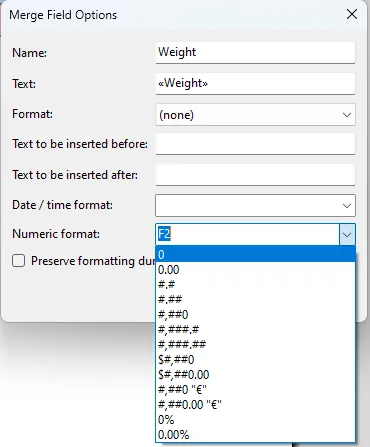Choose the $#,##0 currency format

coord(255,359)
